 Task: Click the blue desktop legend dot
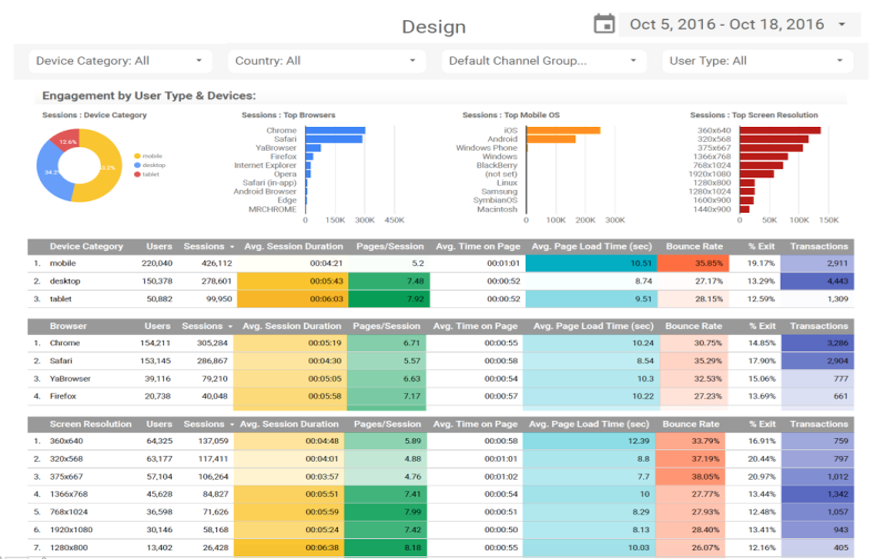pyautogui.click(x=137, y=165)
